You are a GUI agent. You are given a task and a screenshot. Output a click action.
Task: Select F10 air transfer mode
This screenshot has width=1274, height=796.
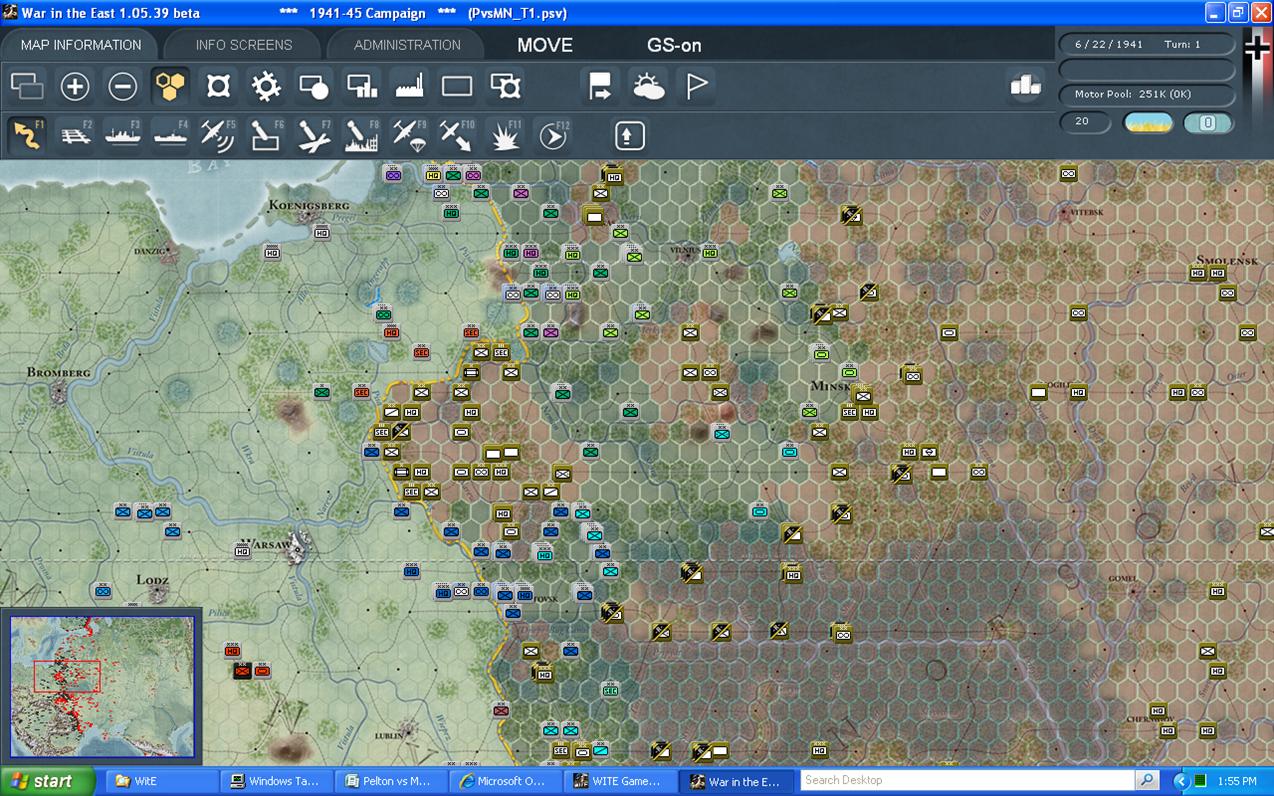(x=457, y=135)
